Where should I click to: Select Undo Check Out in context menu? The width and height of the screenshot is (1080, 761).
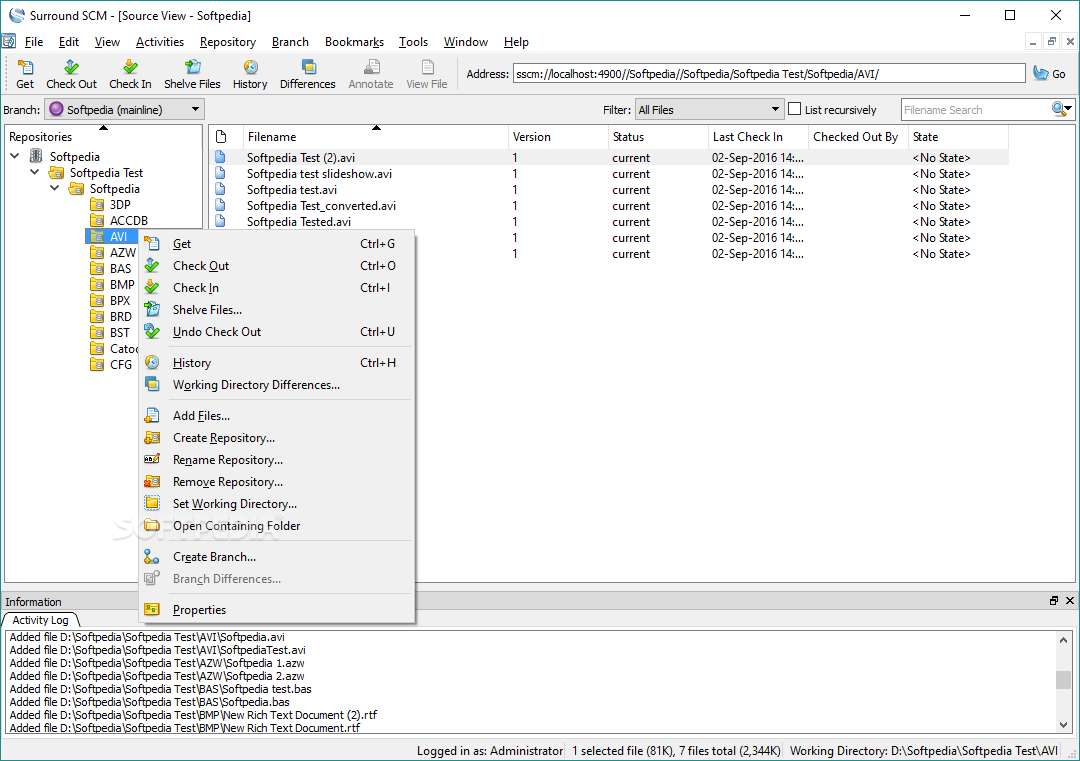[x=277, y=332]
